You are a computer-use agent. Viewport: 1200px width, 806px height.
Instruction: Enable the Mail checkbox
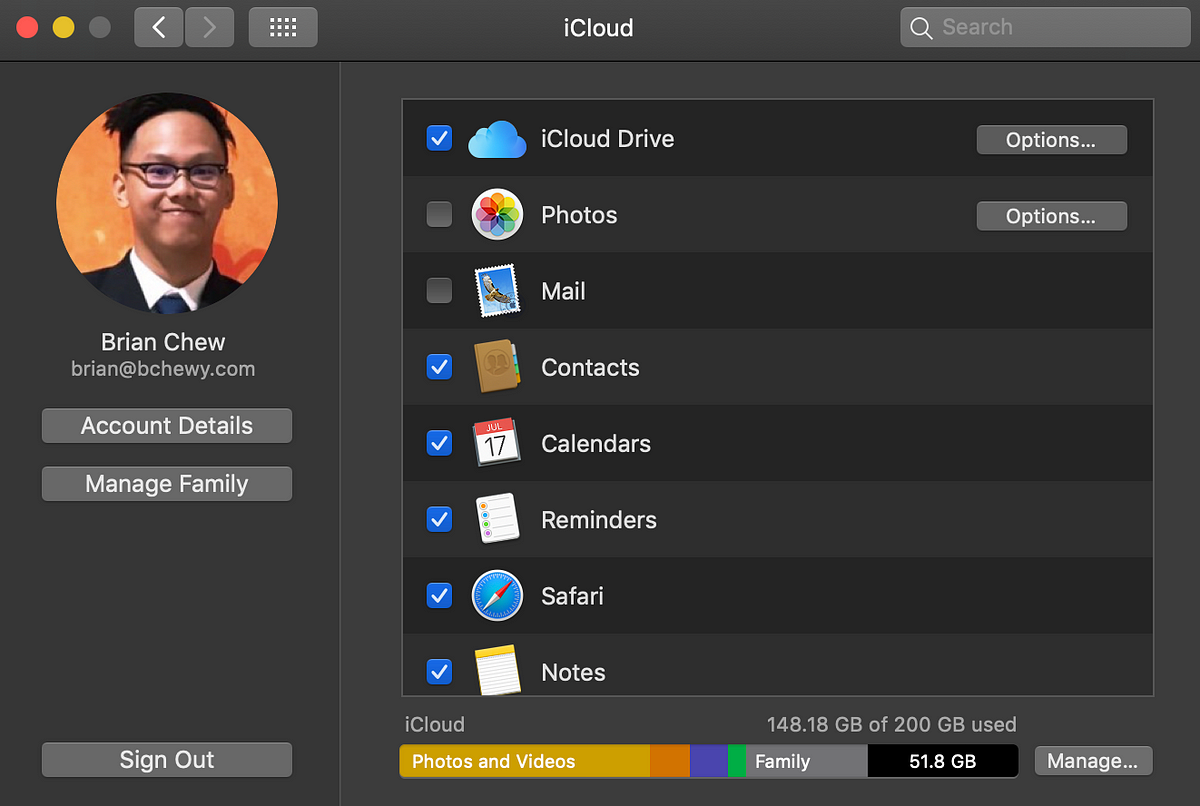439,290
